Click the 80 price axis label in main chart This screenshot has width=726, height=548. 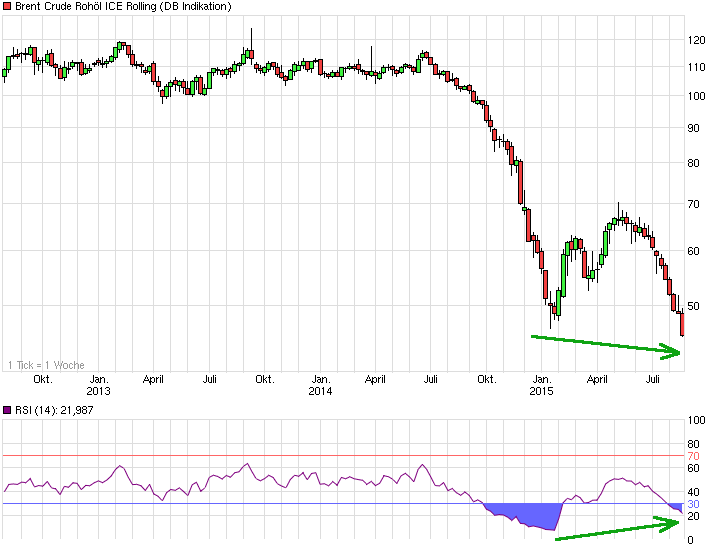pyautogui.click(x=693, y=163)
